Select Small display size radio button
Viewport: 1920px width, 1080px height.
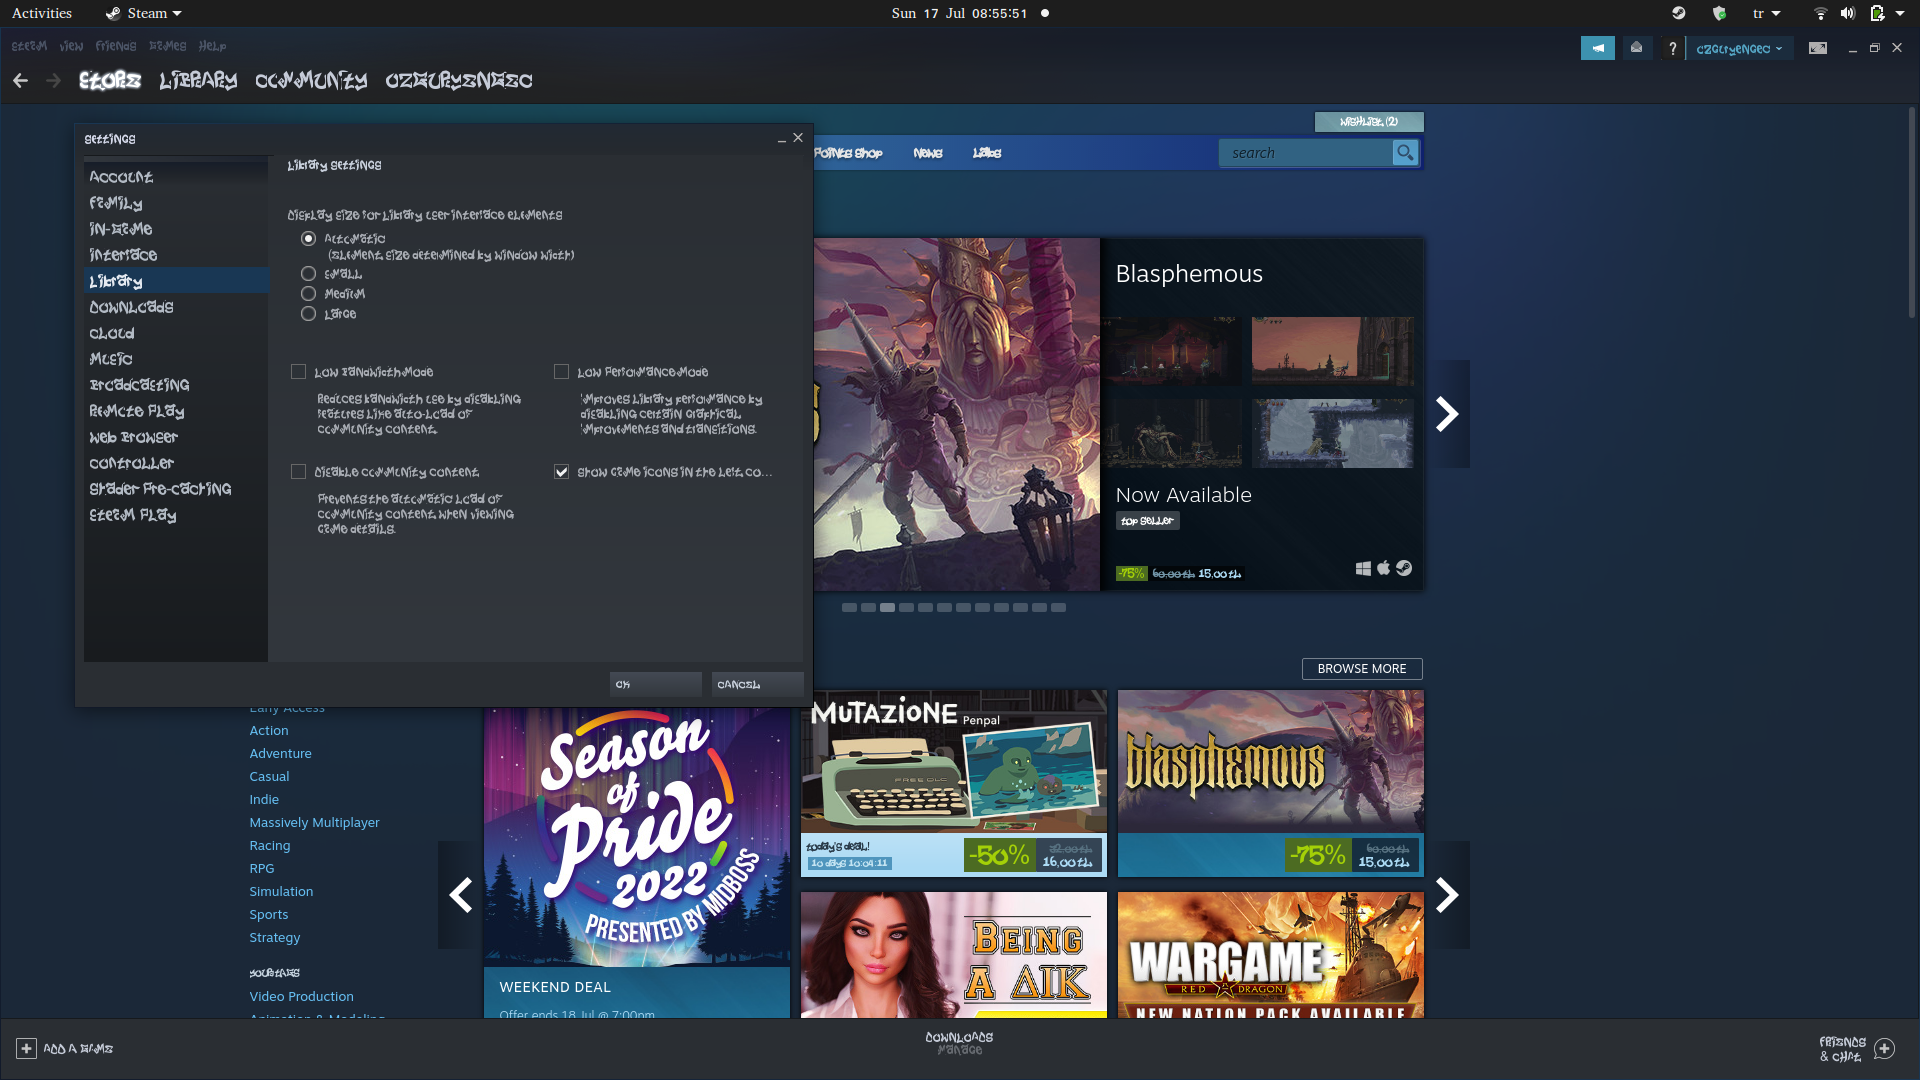tap(308, 274)
